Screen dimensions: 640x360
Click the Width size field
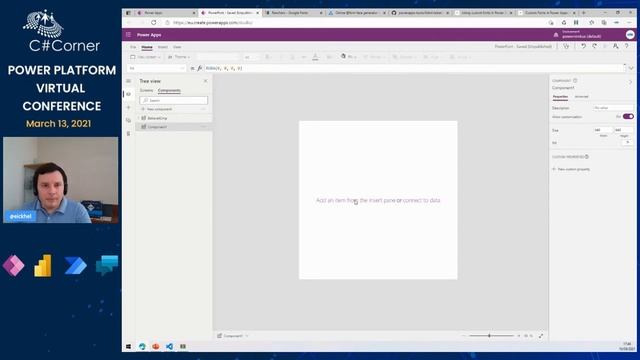click(603, 130)
